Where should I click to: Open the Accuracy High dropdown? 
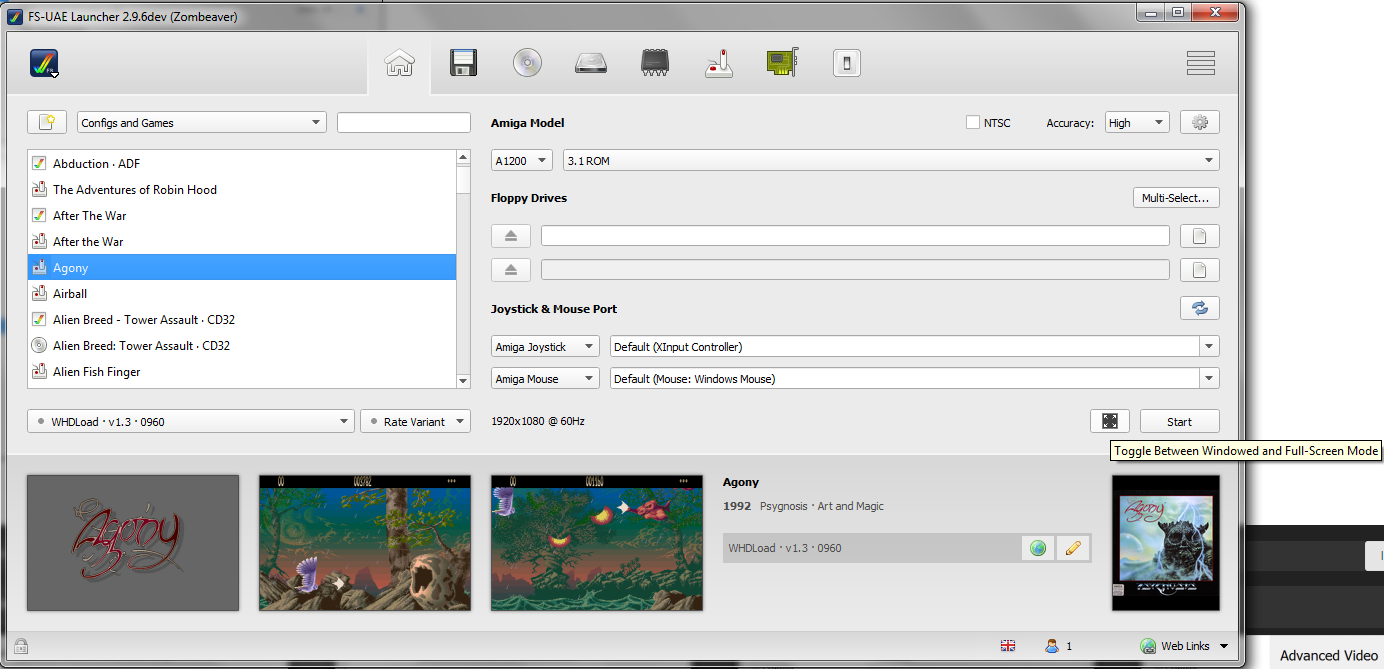pos(1137,123)
